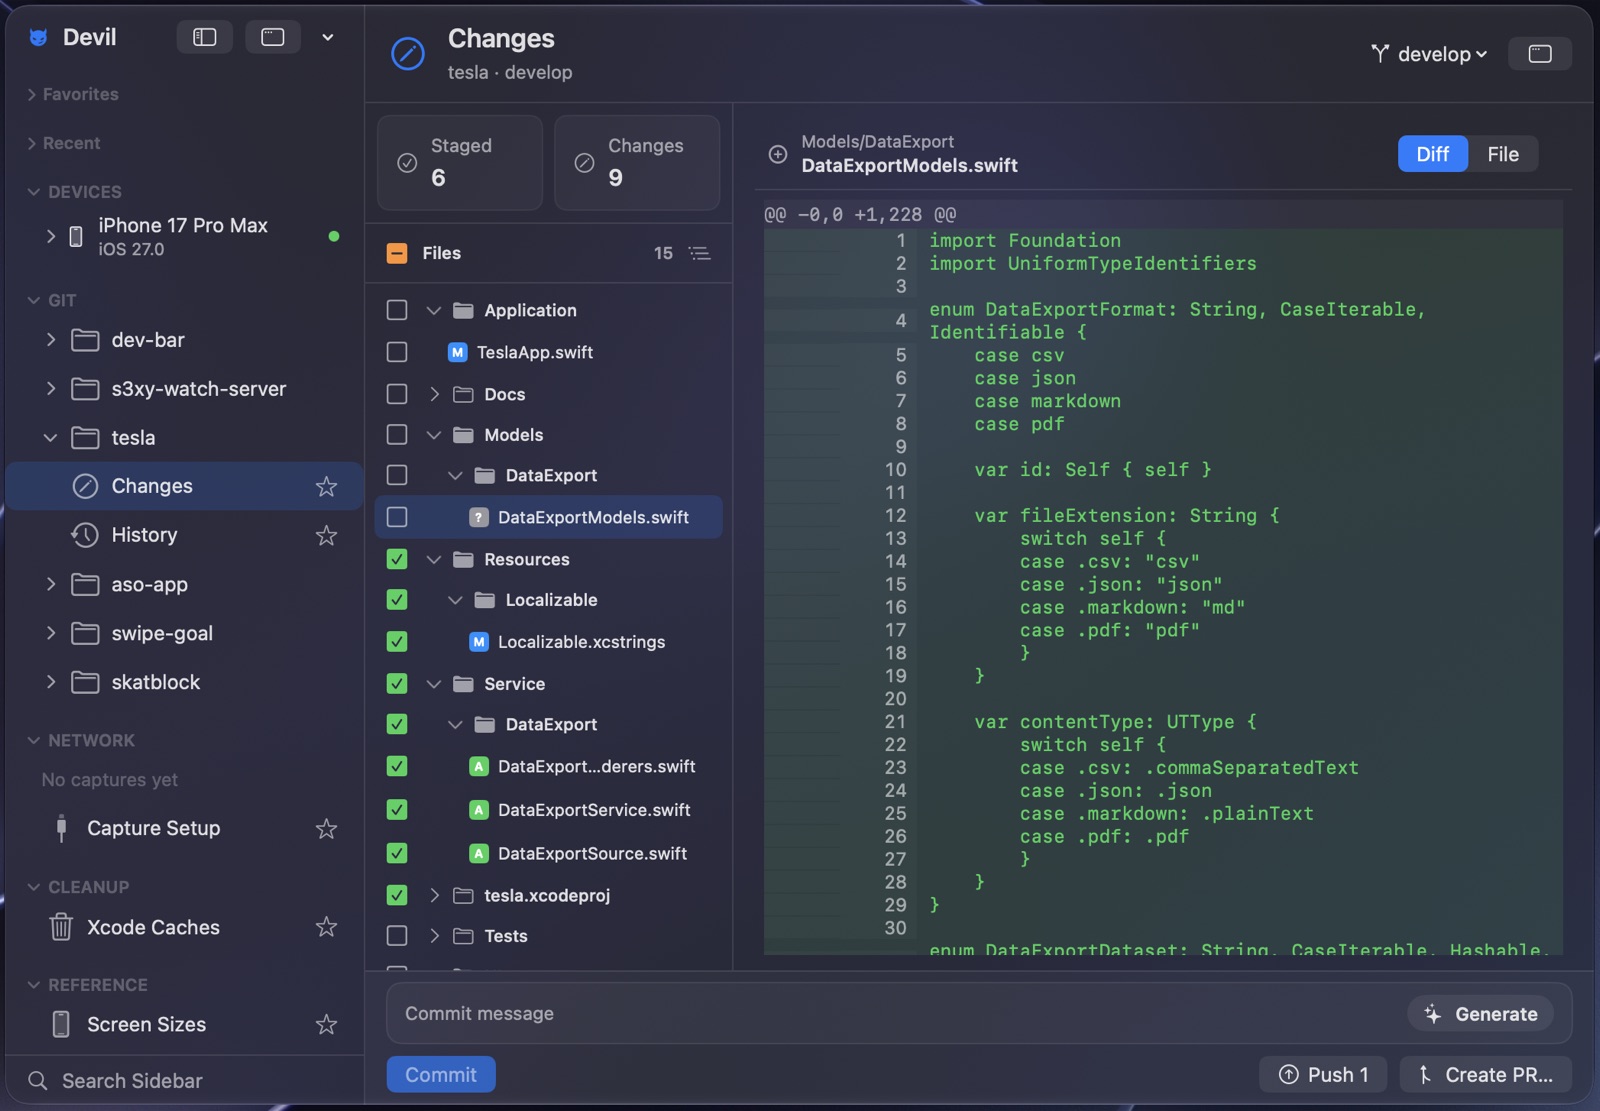Check the DataExportModels.swift checkbox
The height and width of the screenshot is (1111, 1600).
(397, 517)
